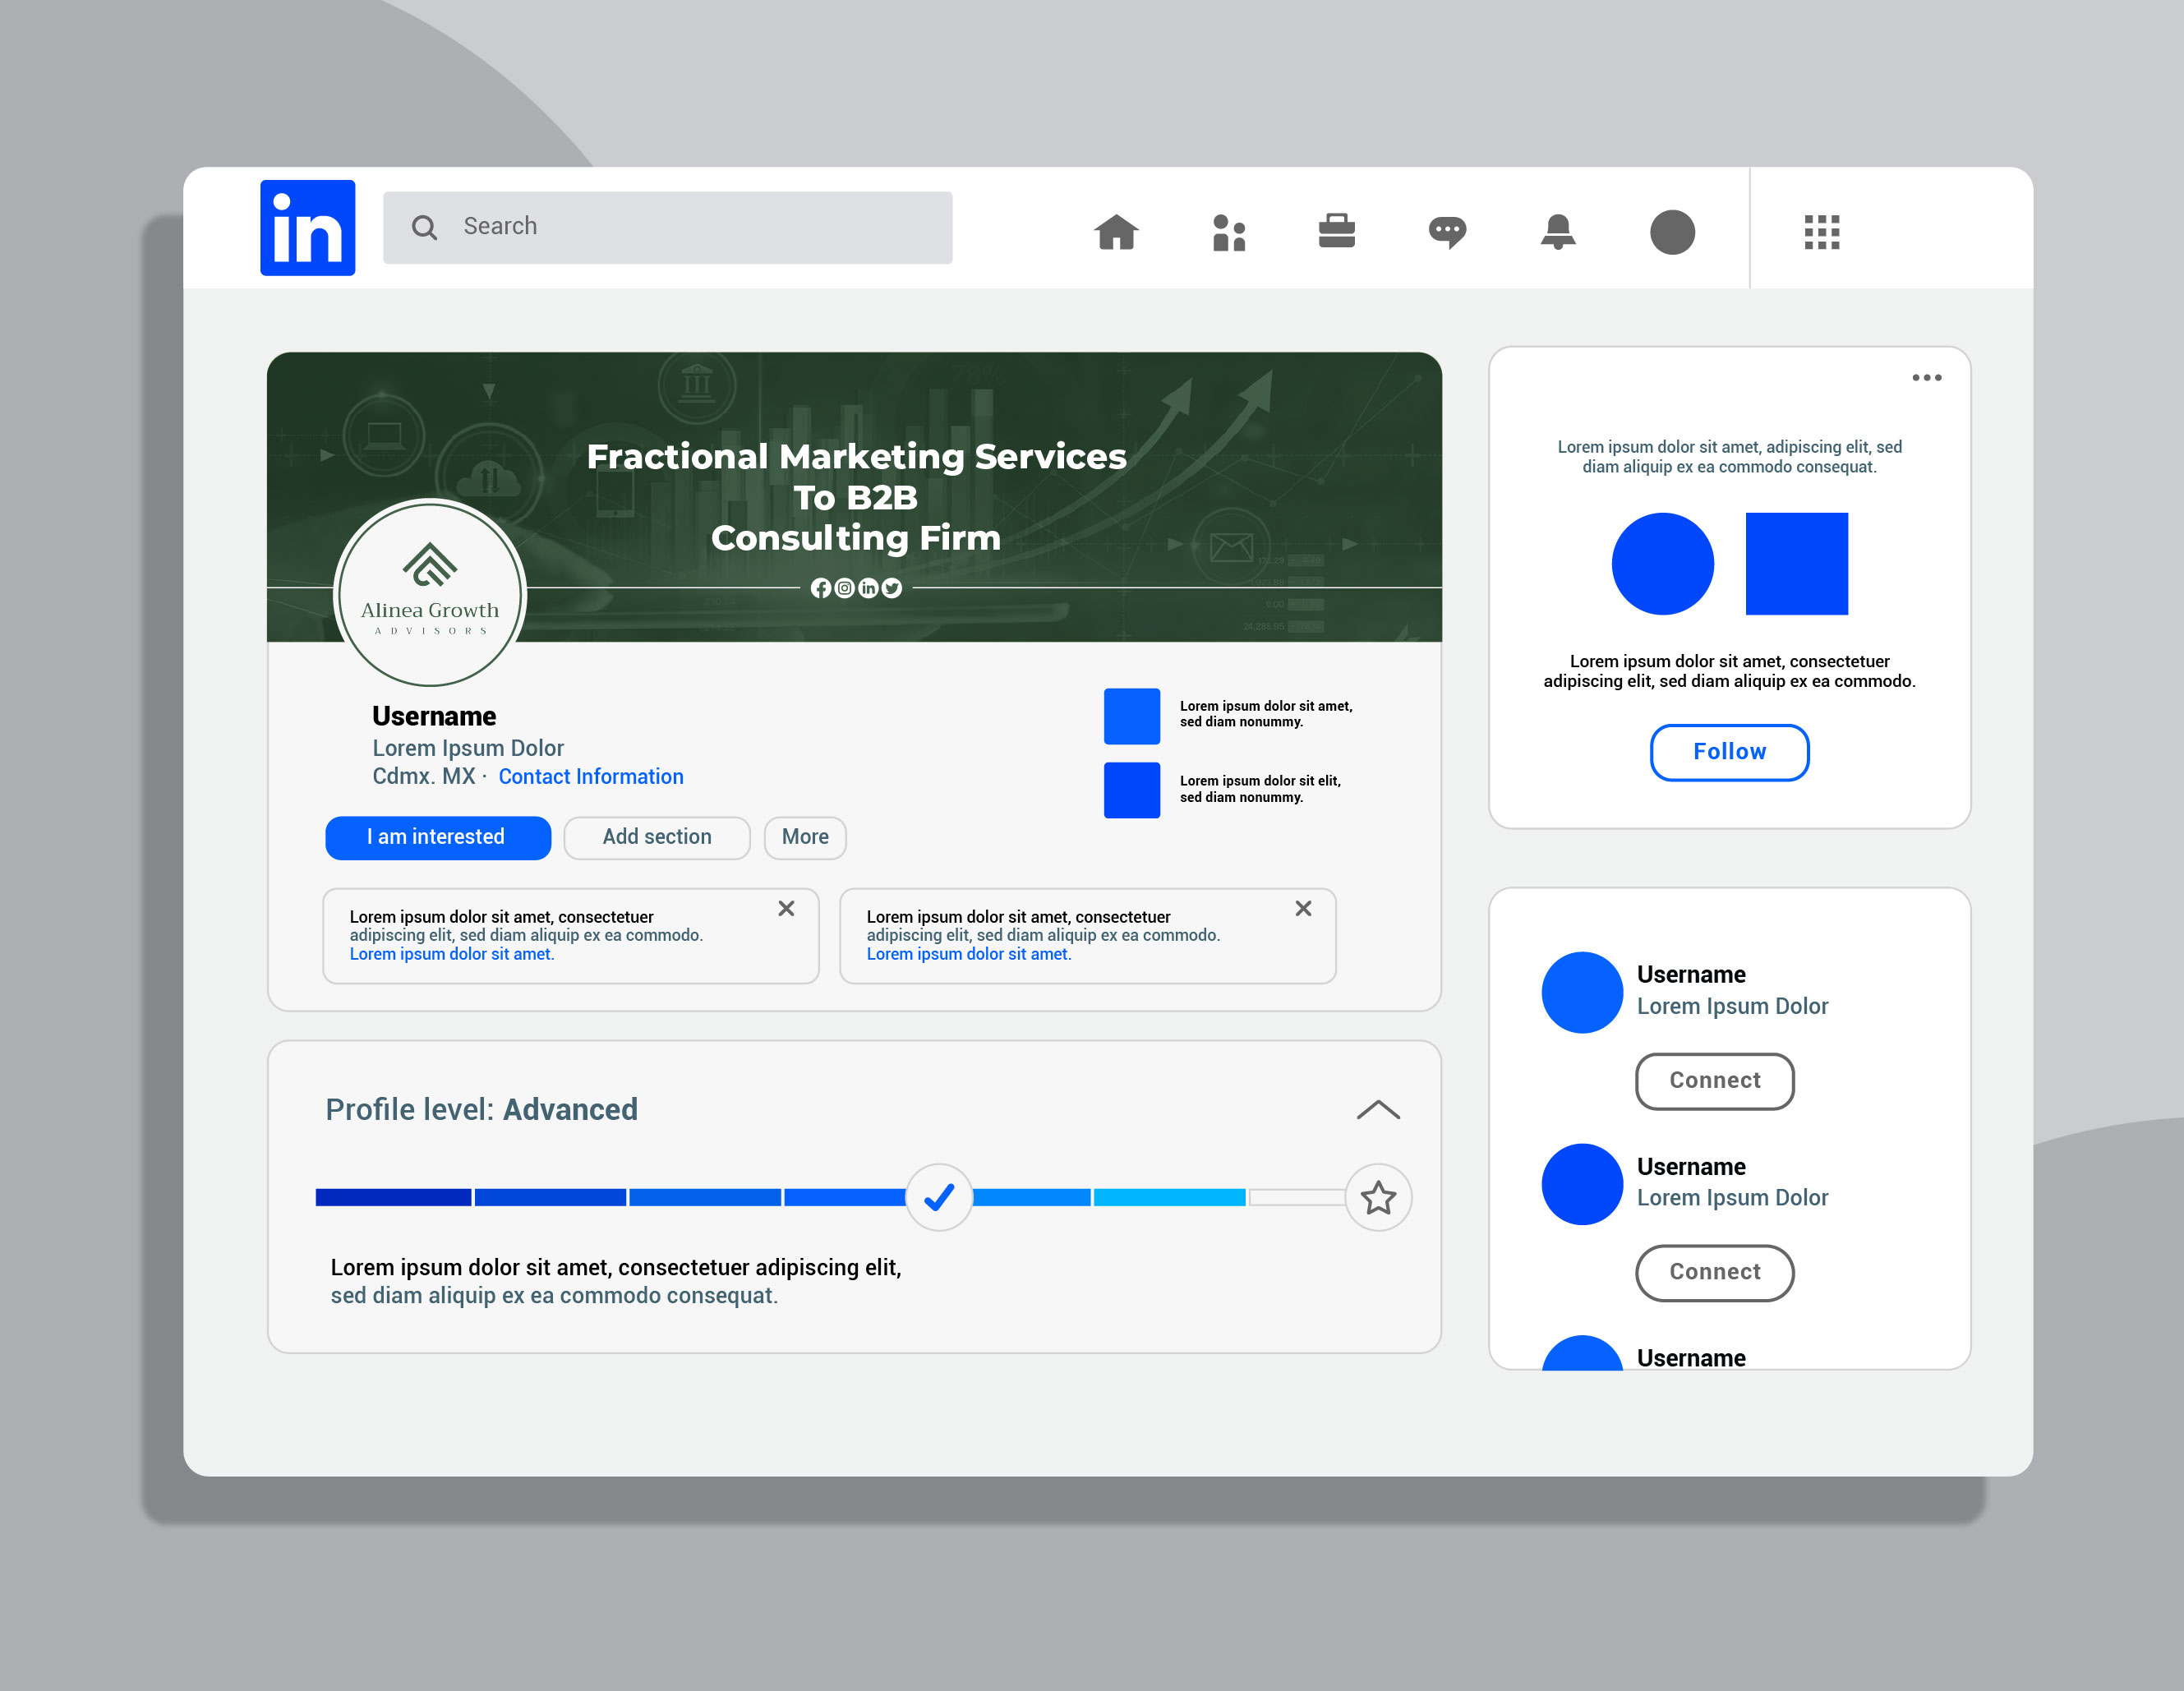
Task: Close the second Lorem ipsum notice card
Action: click(x=1303, y=908)
